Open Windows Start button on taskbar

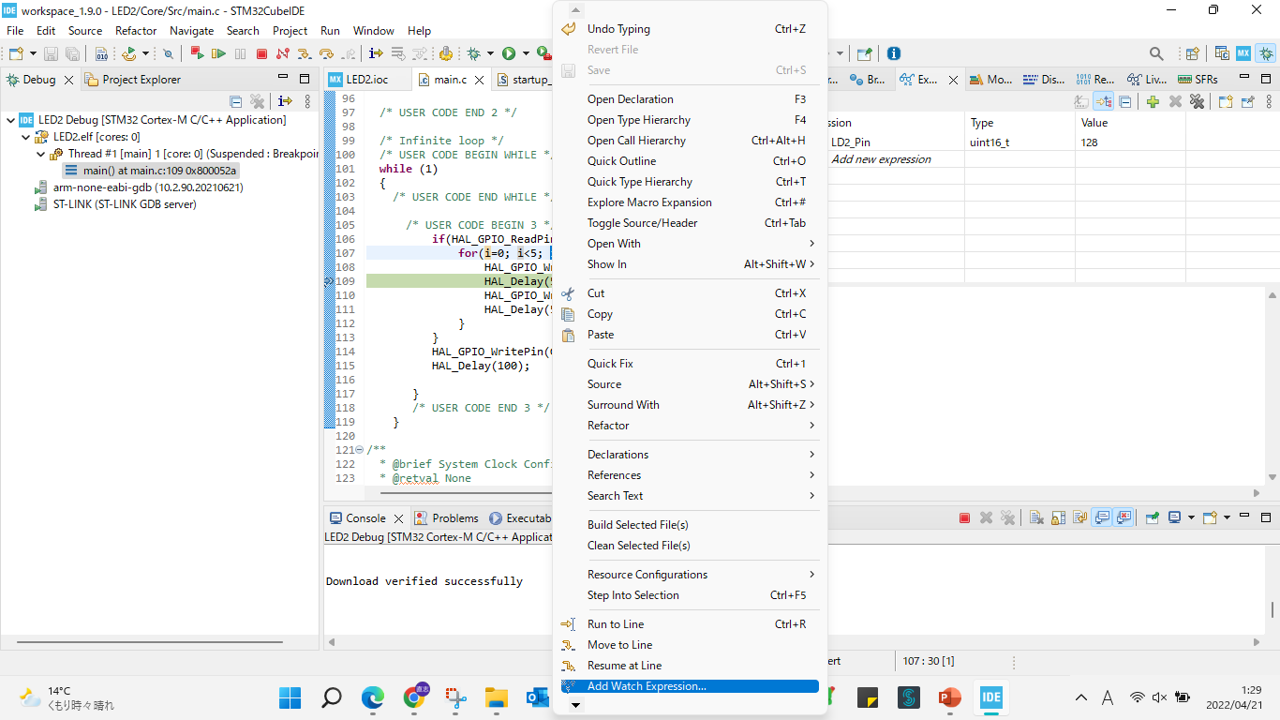290,698
